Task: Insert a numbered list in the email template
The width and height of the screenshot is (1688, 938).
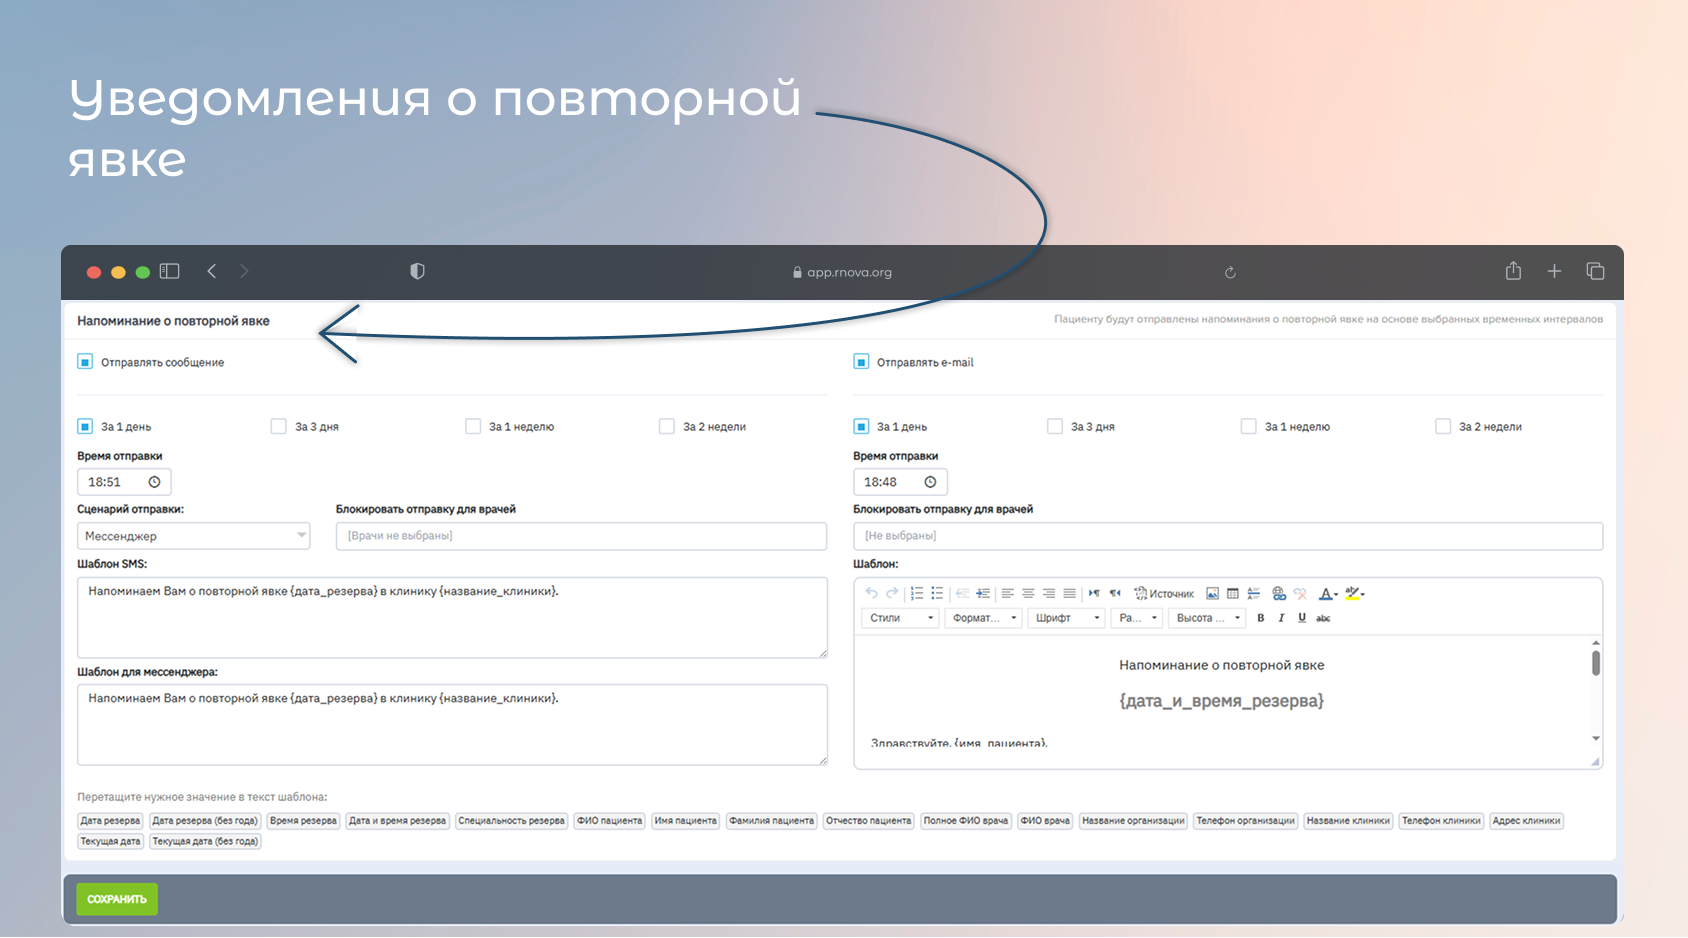Action: 916,593
